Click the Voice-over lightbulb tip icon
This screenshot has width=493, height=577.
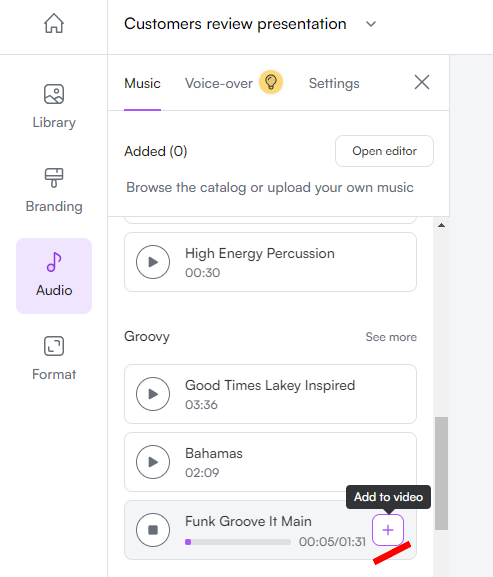(x=271, y=82)
